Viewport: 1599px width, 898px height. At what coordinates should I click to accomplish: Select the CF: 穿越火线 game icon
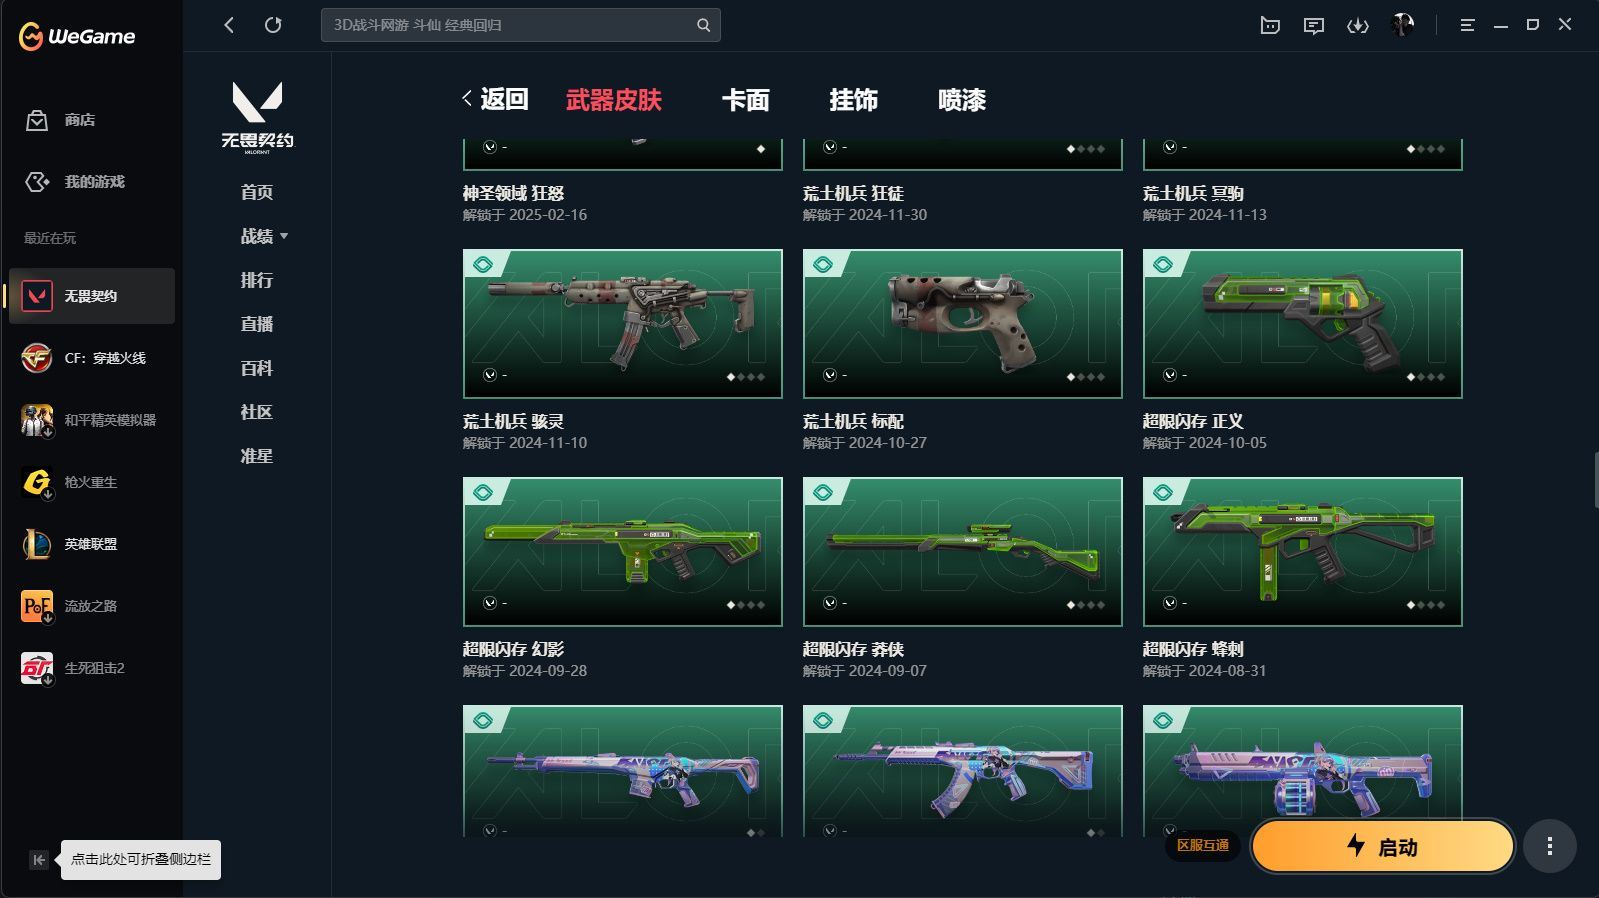37,358
